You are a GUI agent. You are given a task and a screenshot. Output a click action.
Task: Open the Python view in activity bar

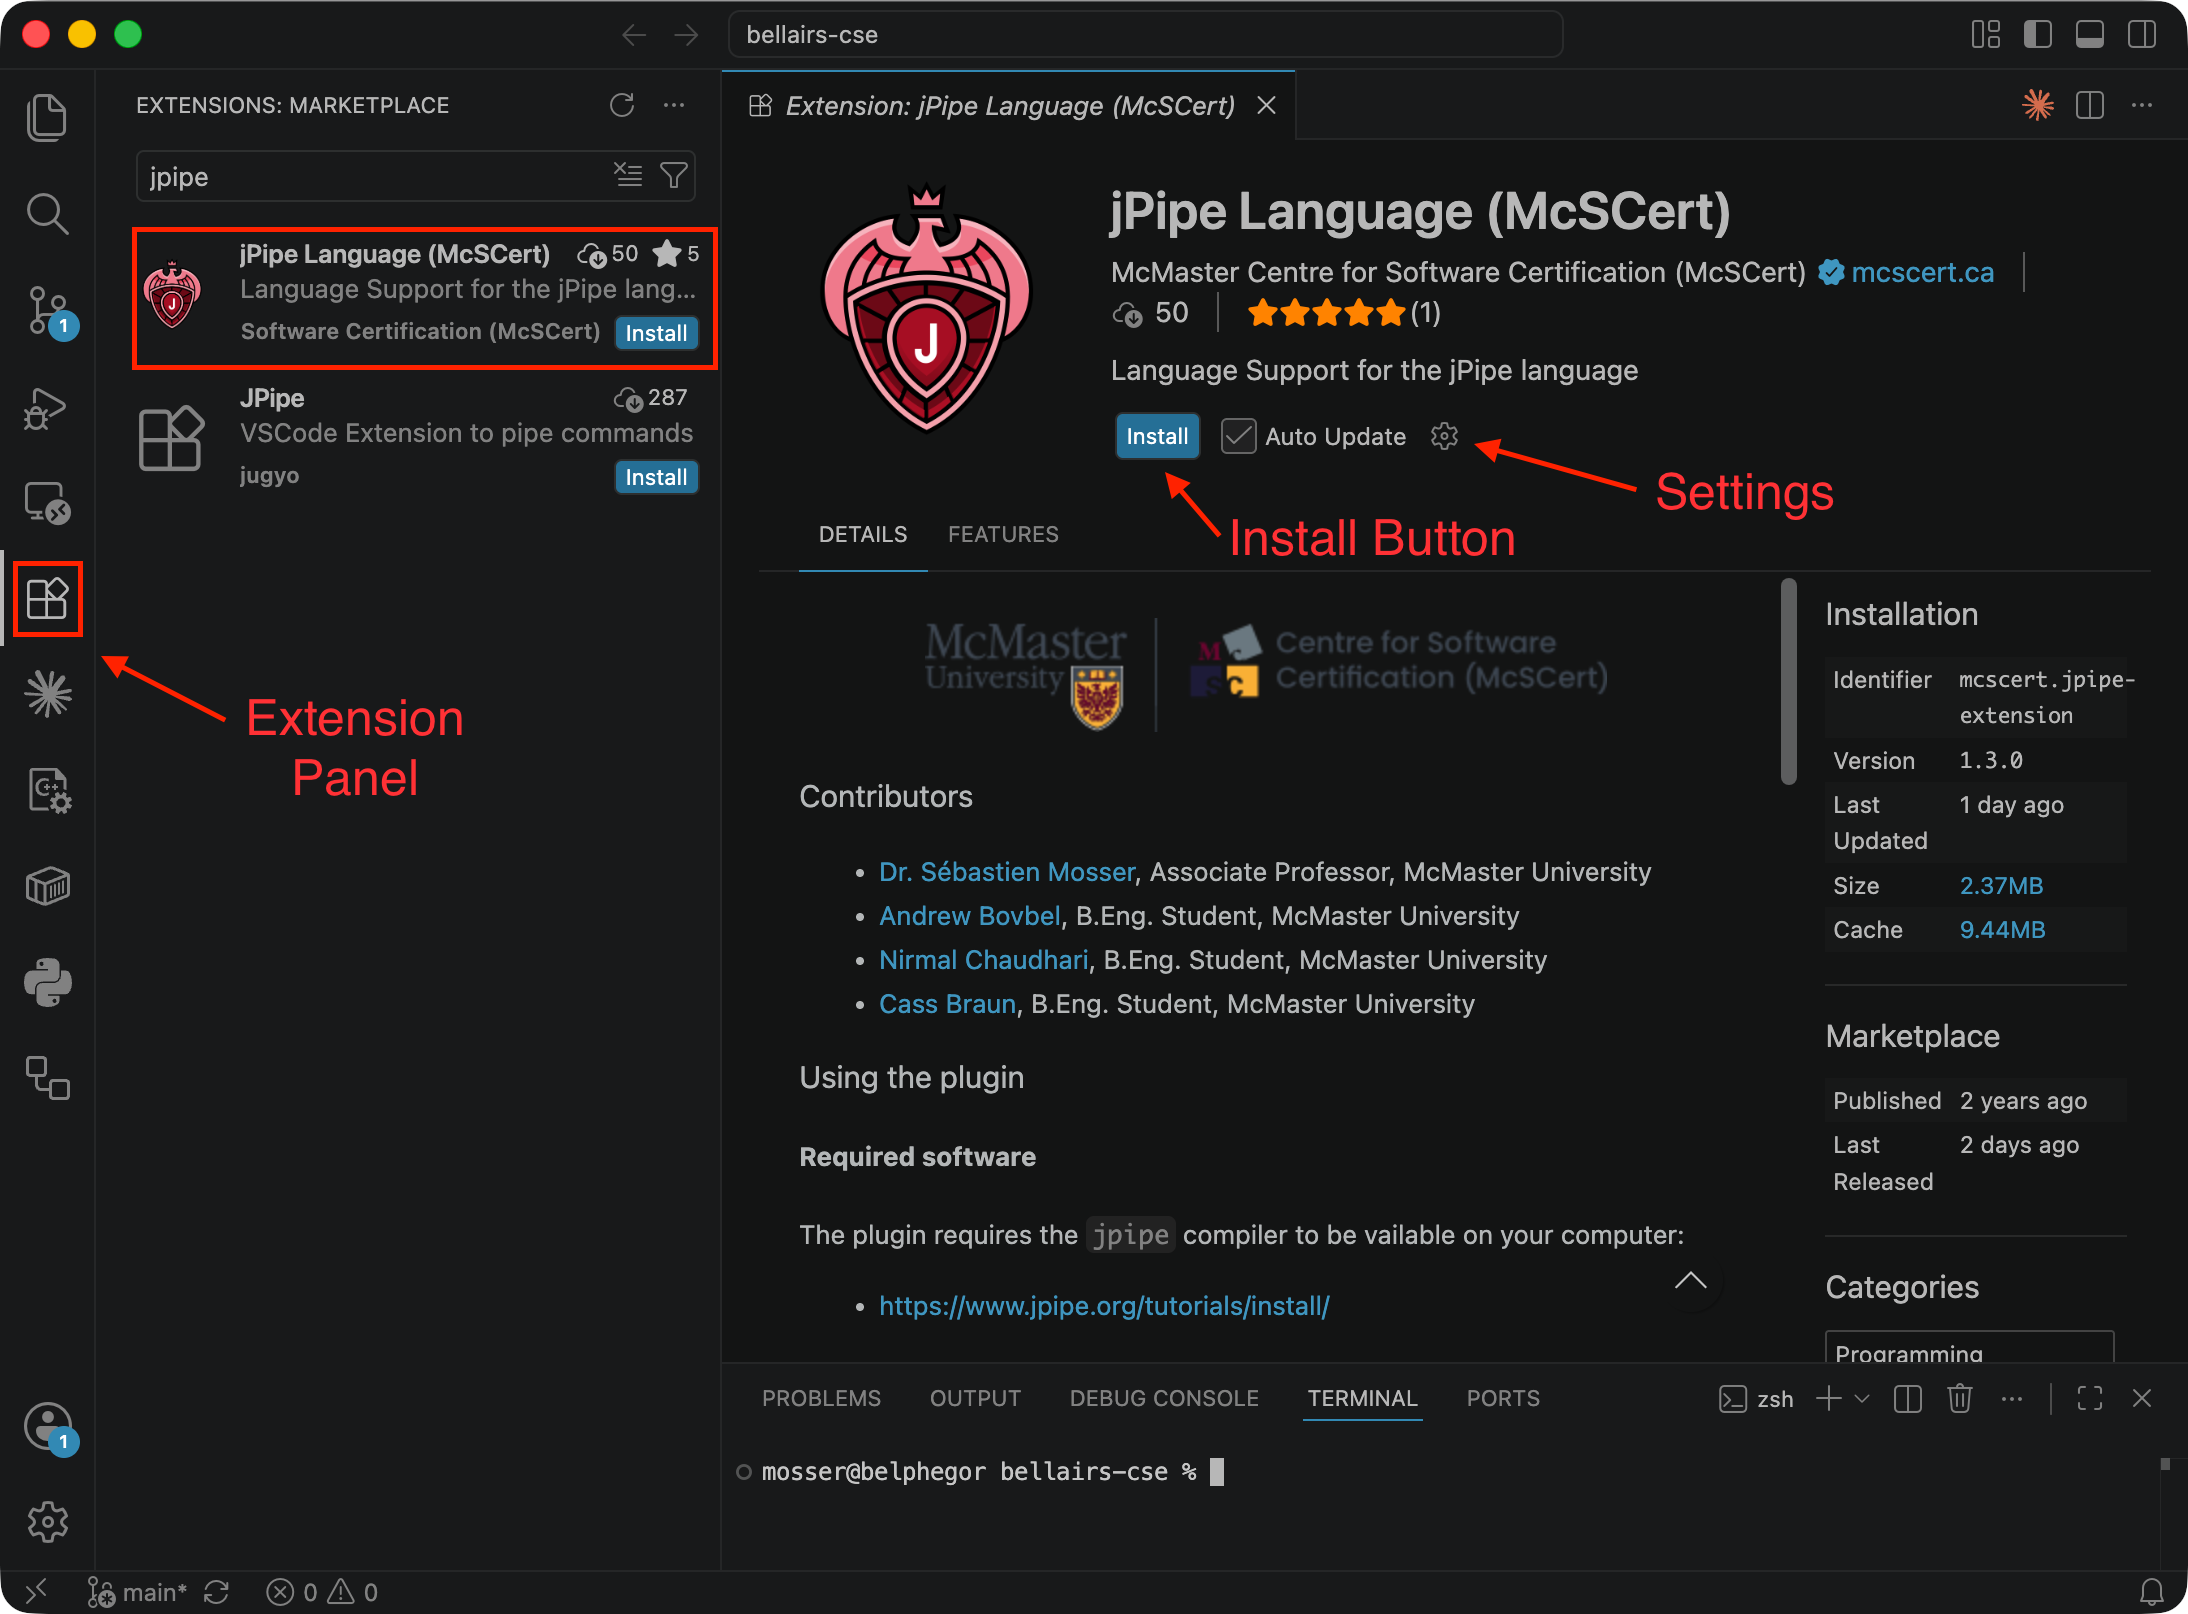pos(47,982)
